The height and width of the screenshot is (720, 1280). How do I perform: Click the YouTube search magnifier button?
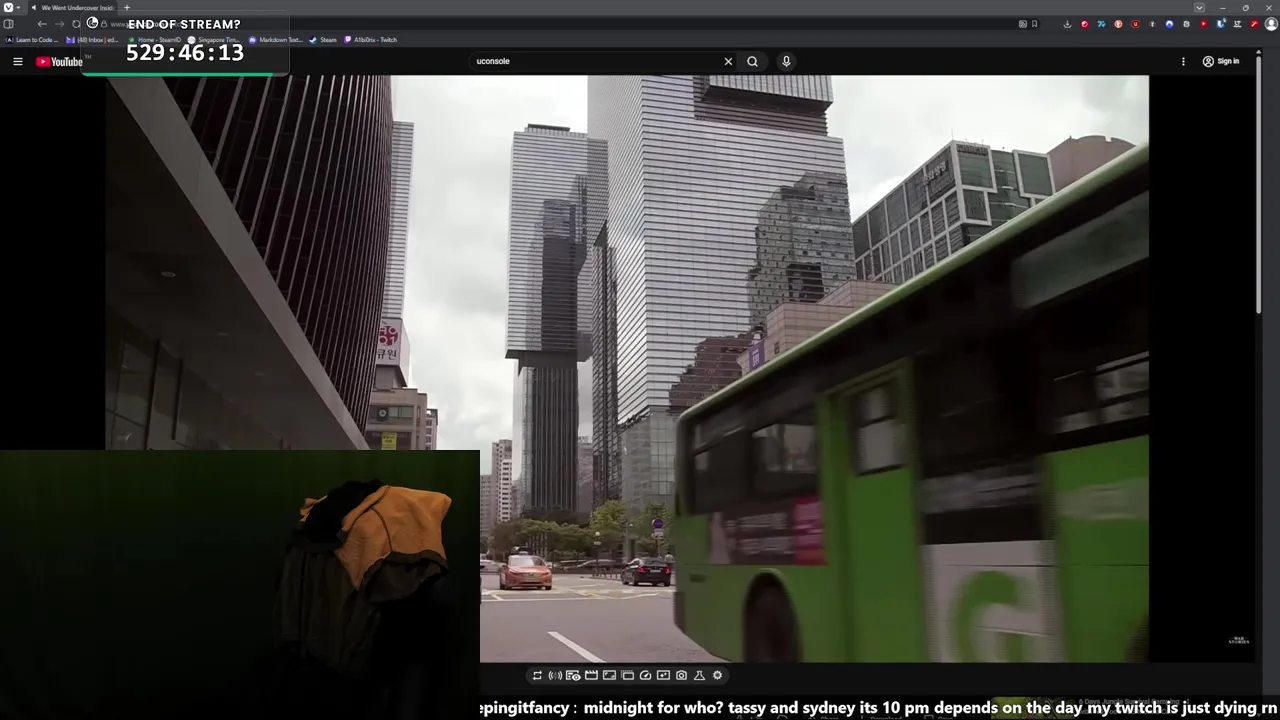click(x=753, y=61)
